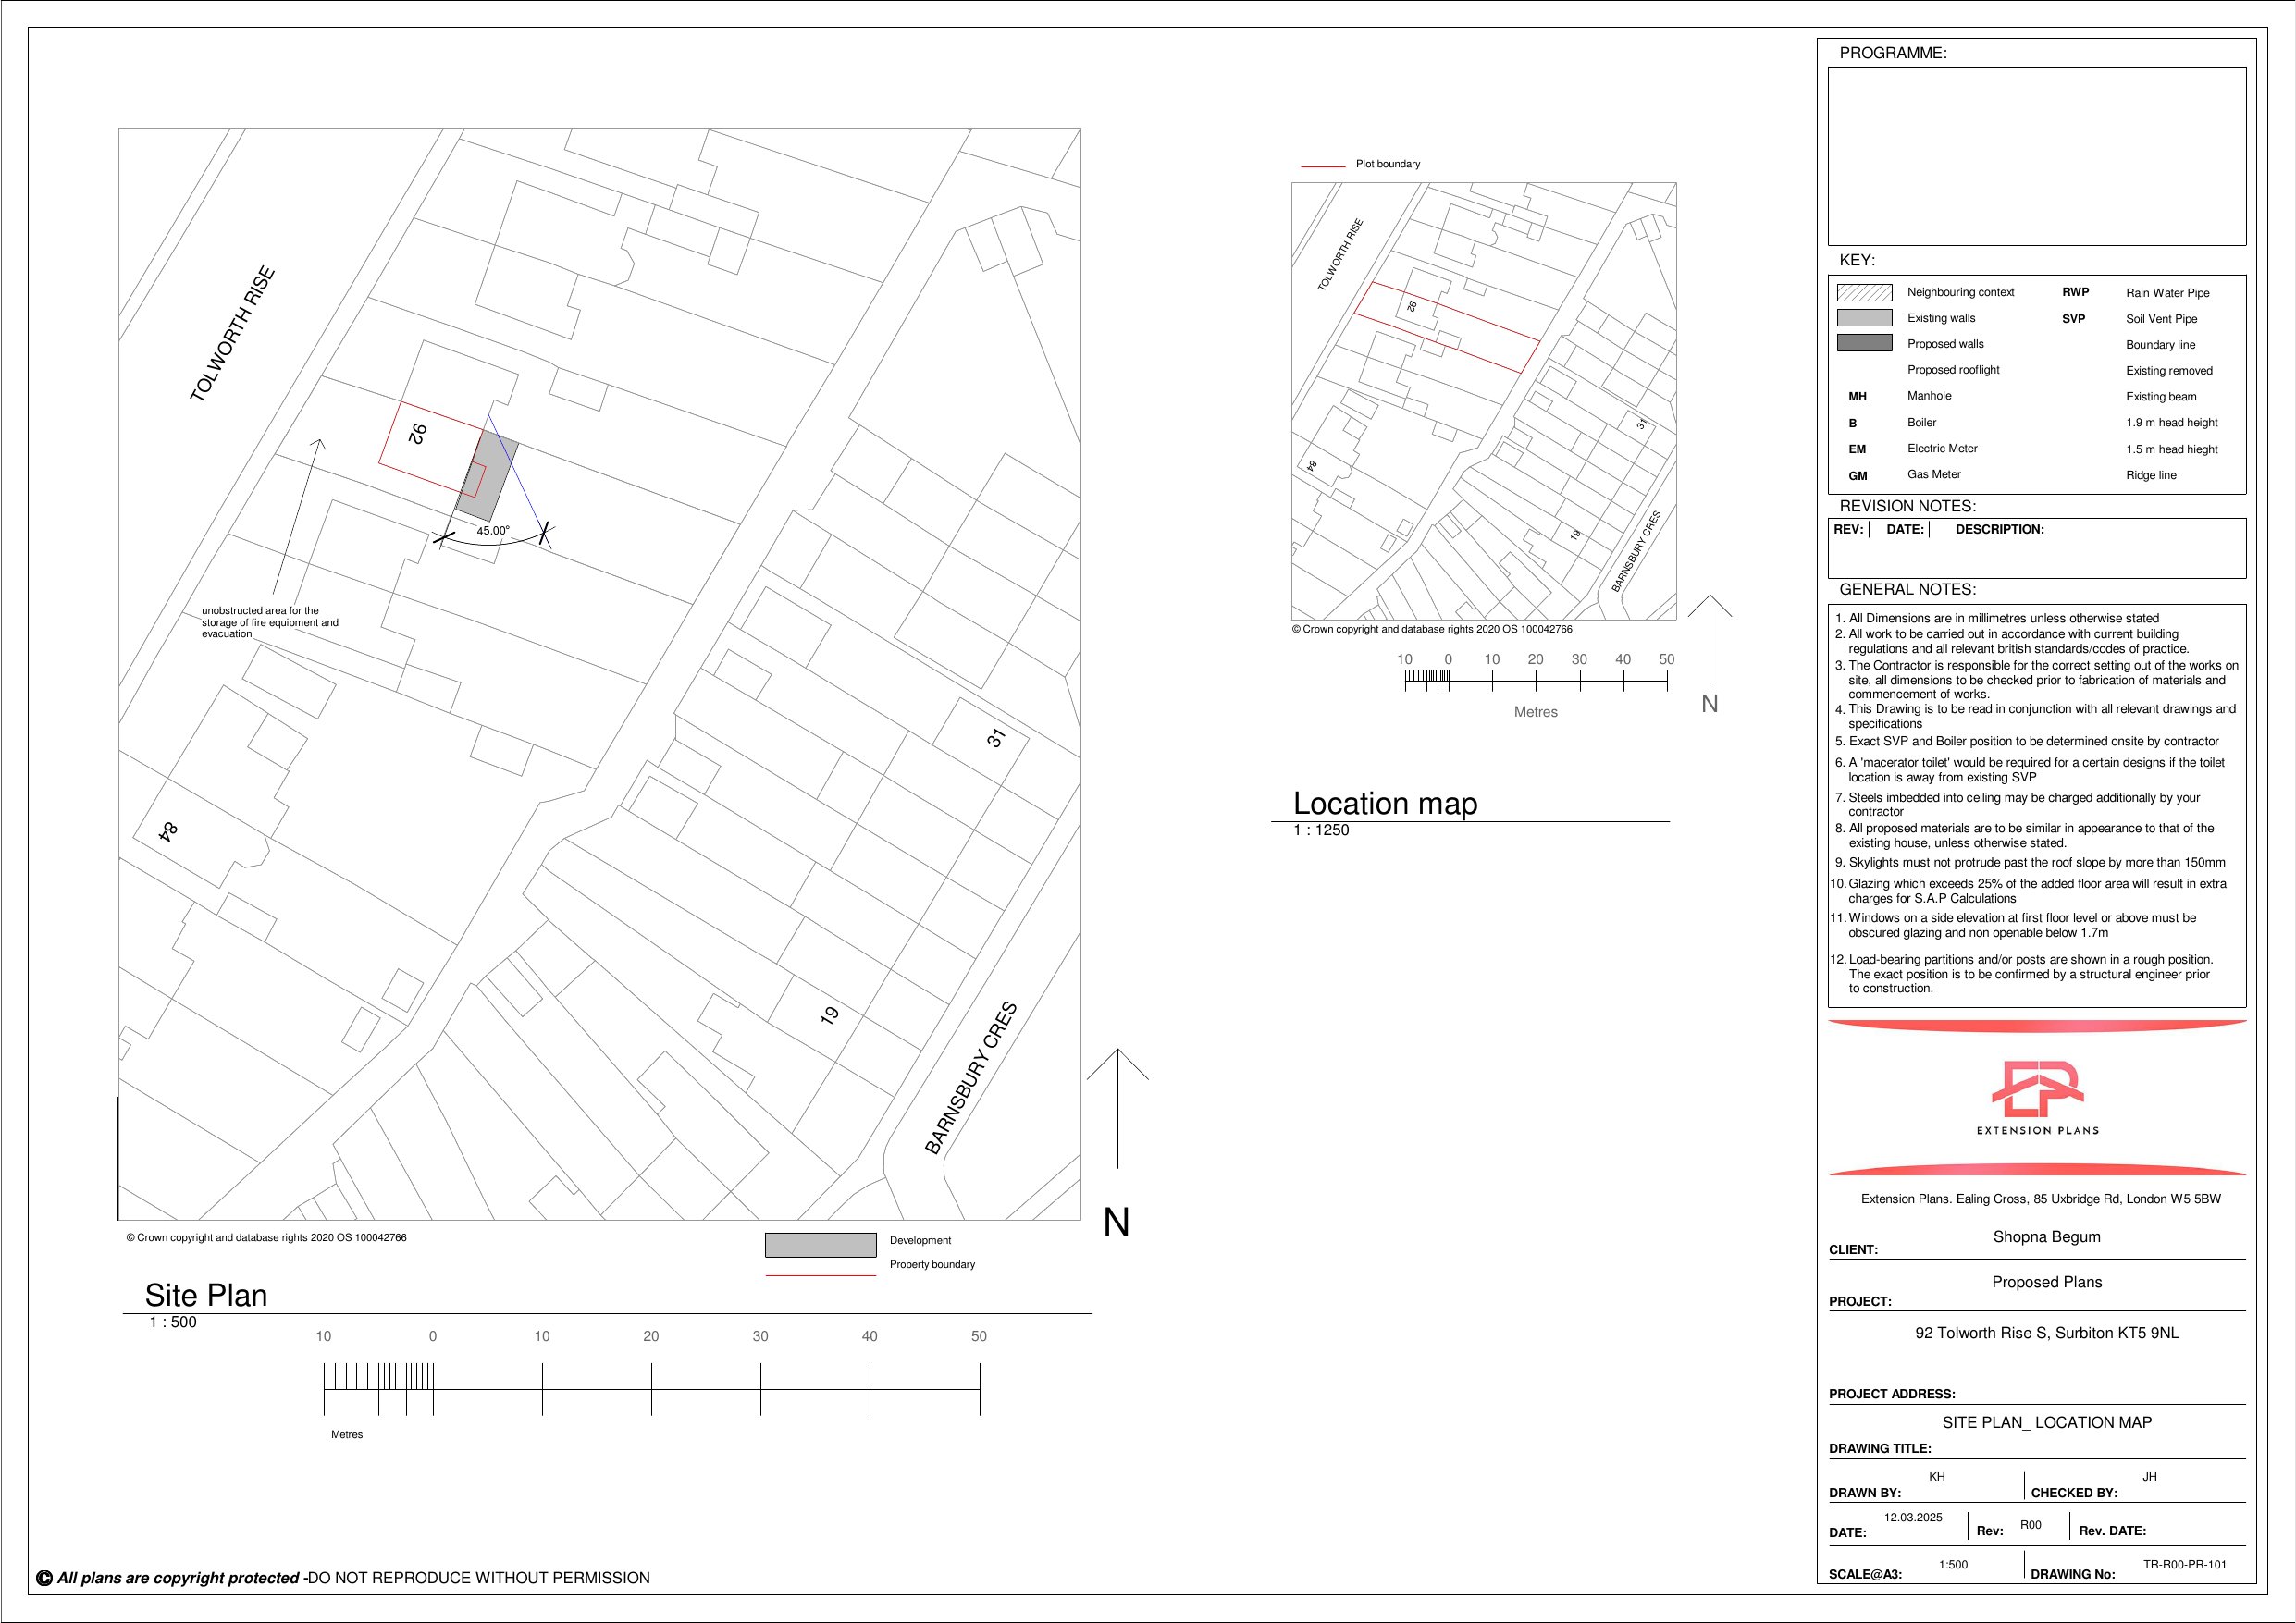This screenshot has height=1623, width=2296.
Task: Click the 50 mark on the Site Plan scale bar
Action: click(x=979, y=1337)
